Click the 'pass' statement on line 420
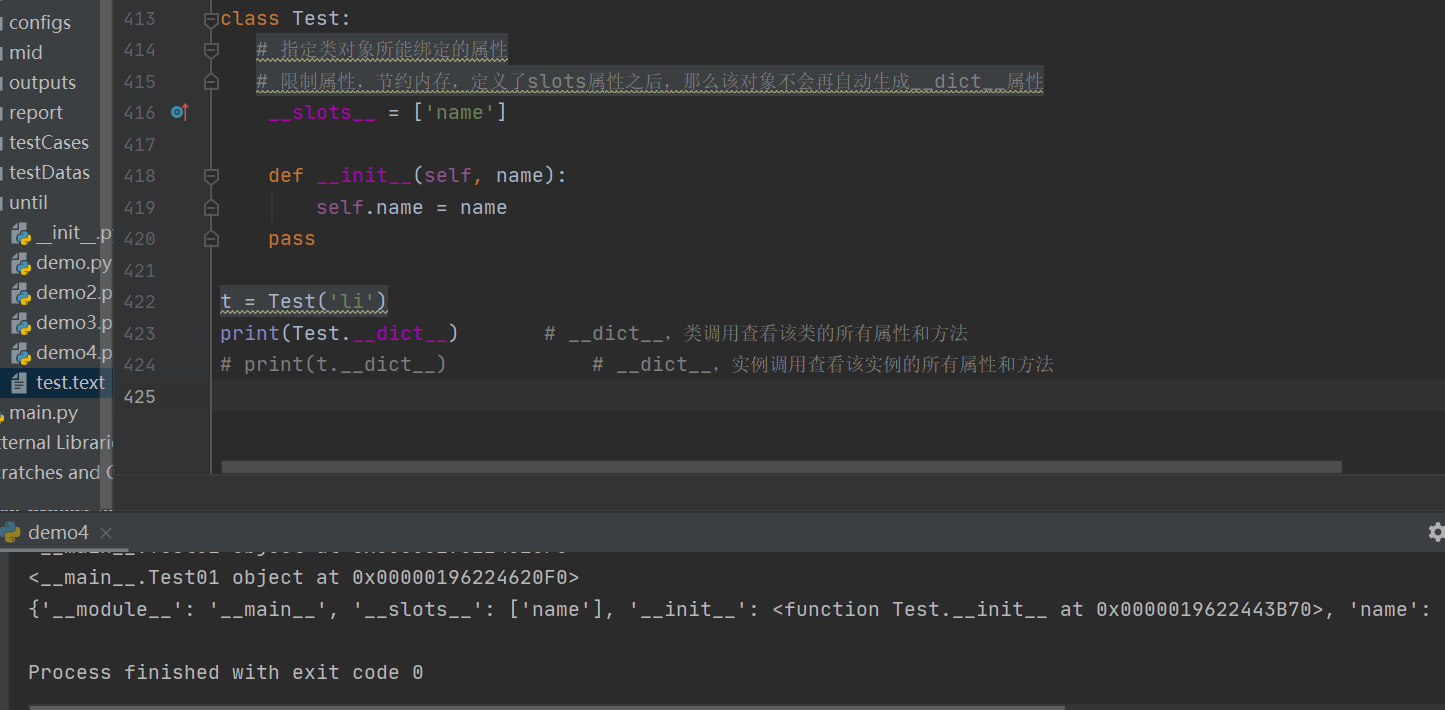 point(292,239)
